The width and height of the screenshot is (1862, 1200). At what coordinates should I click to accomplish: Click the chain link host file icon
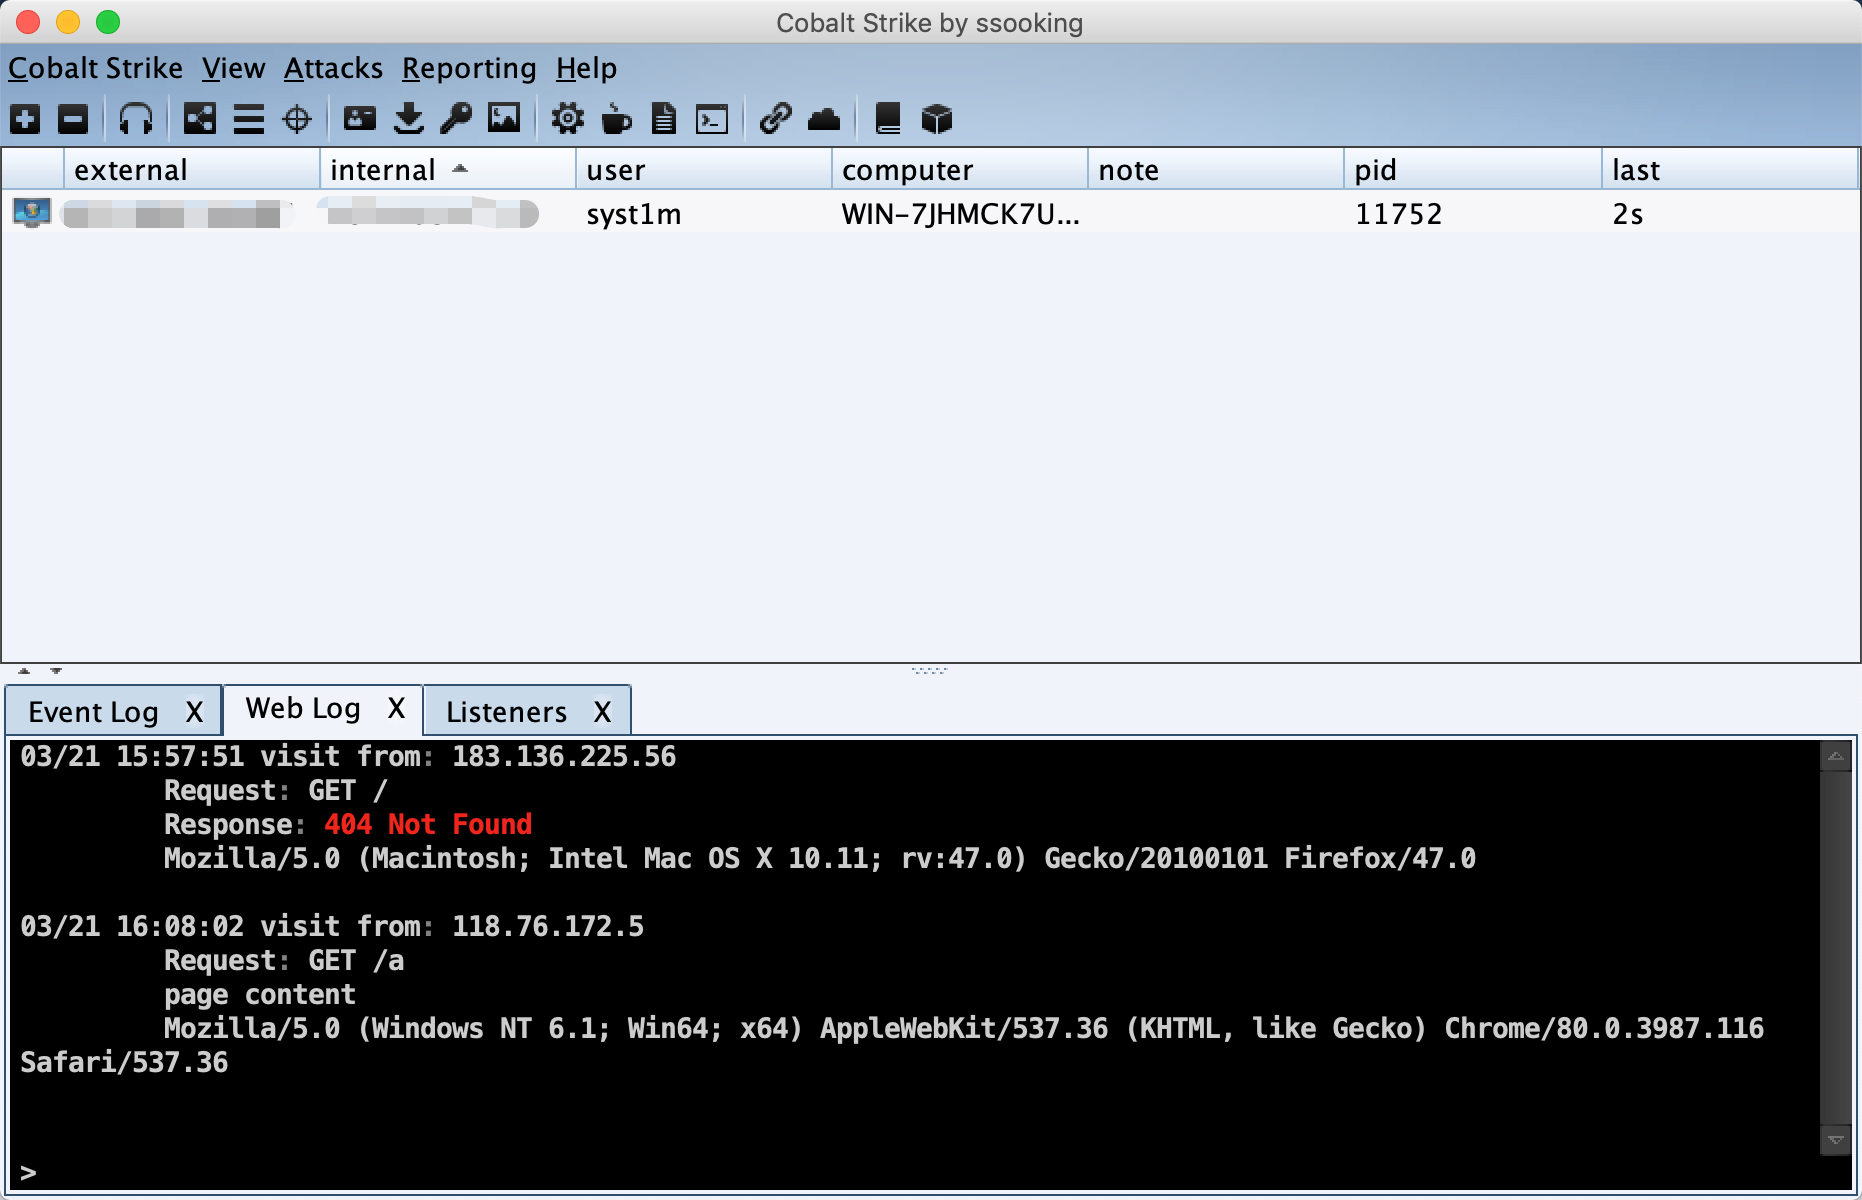775,119
